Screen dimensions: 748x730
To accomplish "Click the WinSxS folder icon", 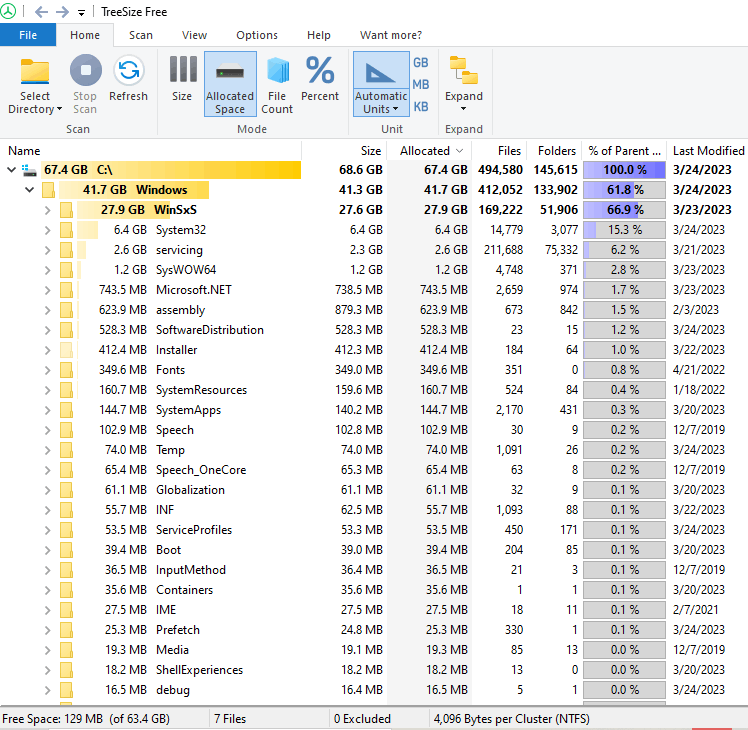I will tap(66, 210).
